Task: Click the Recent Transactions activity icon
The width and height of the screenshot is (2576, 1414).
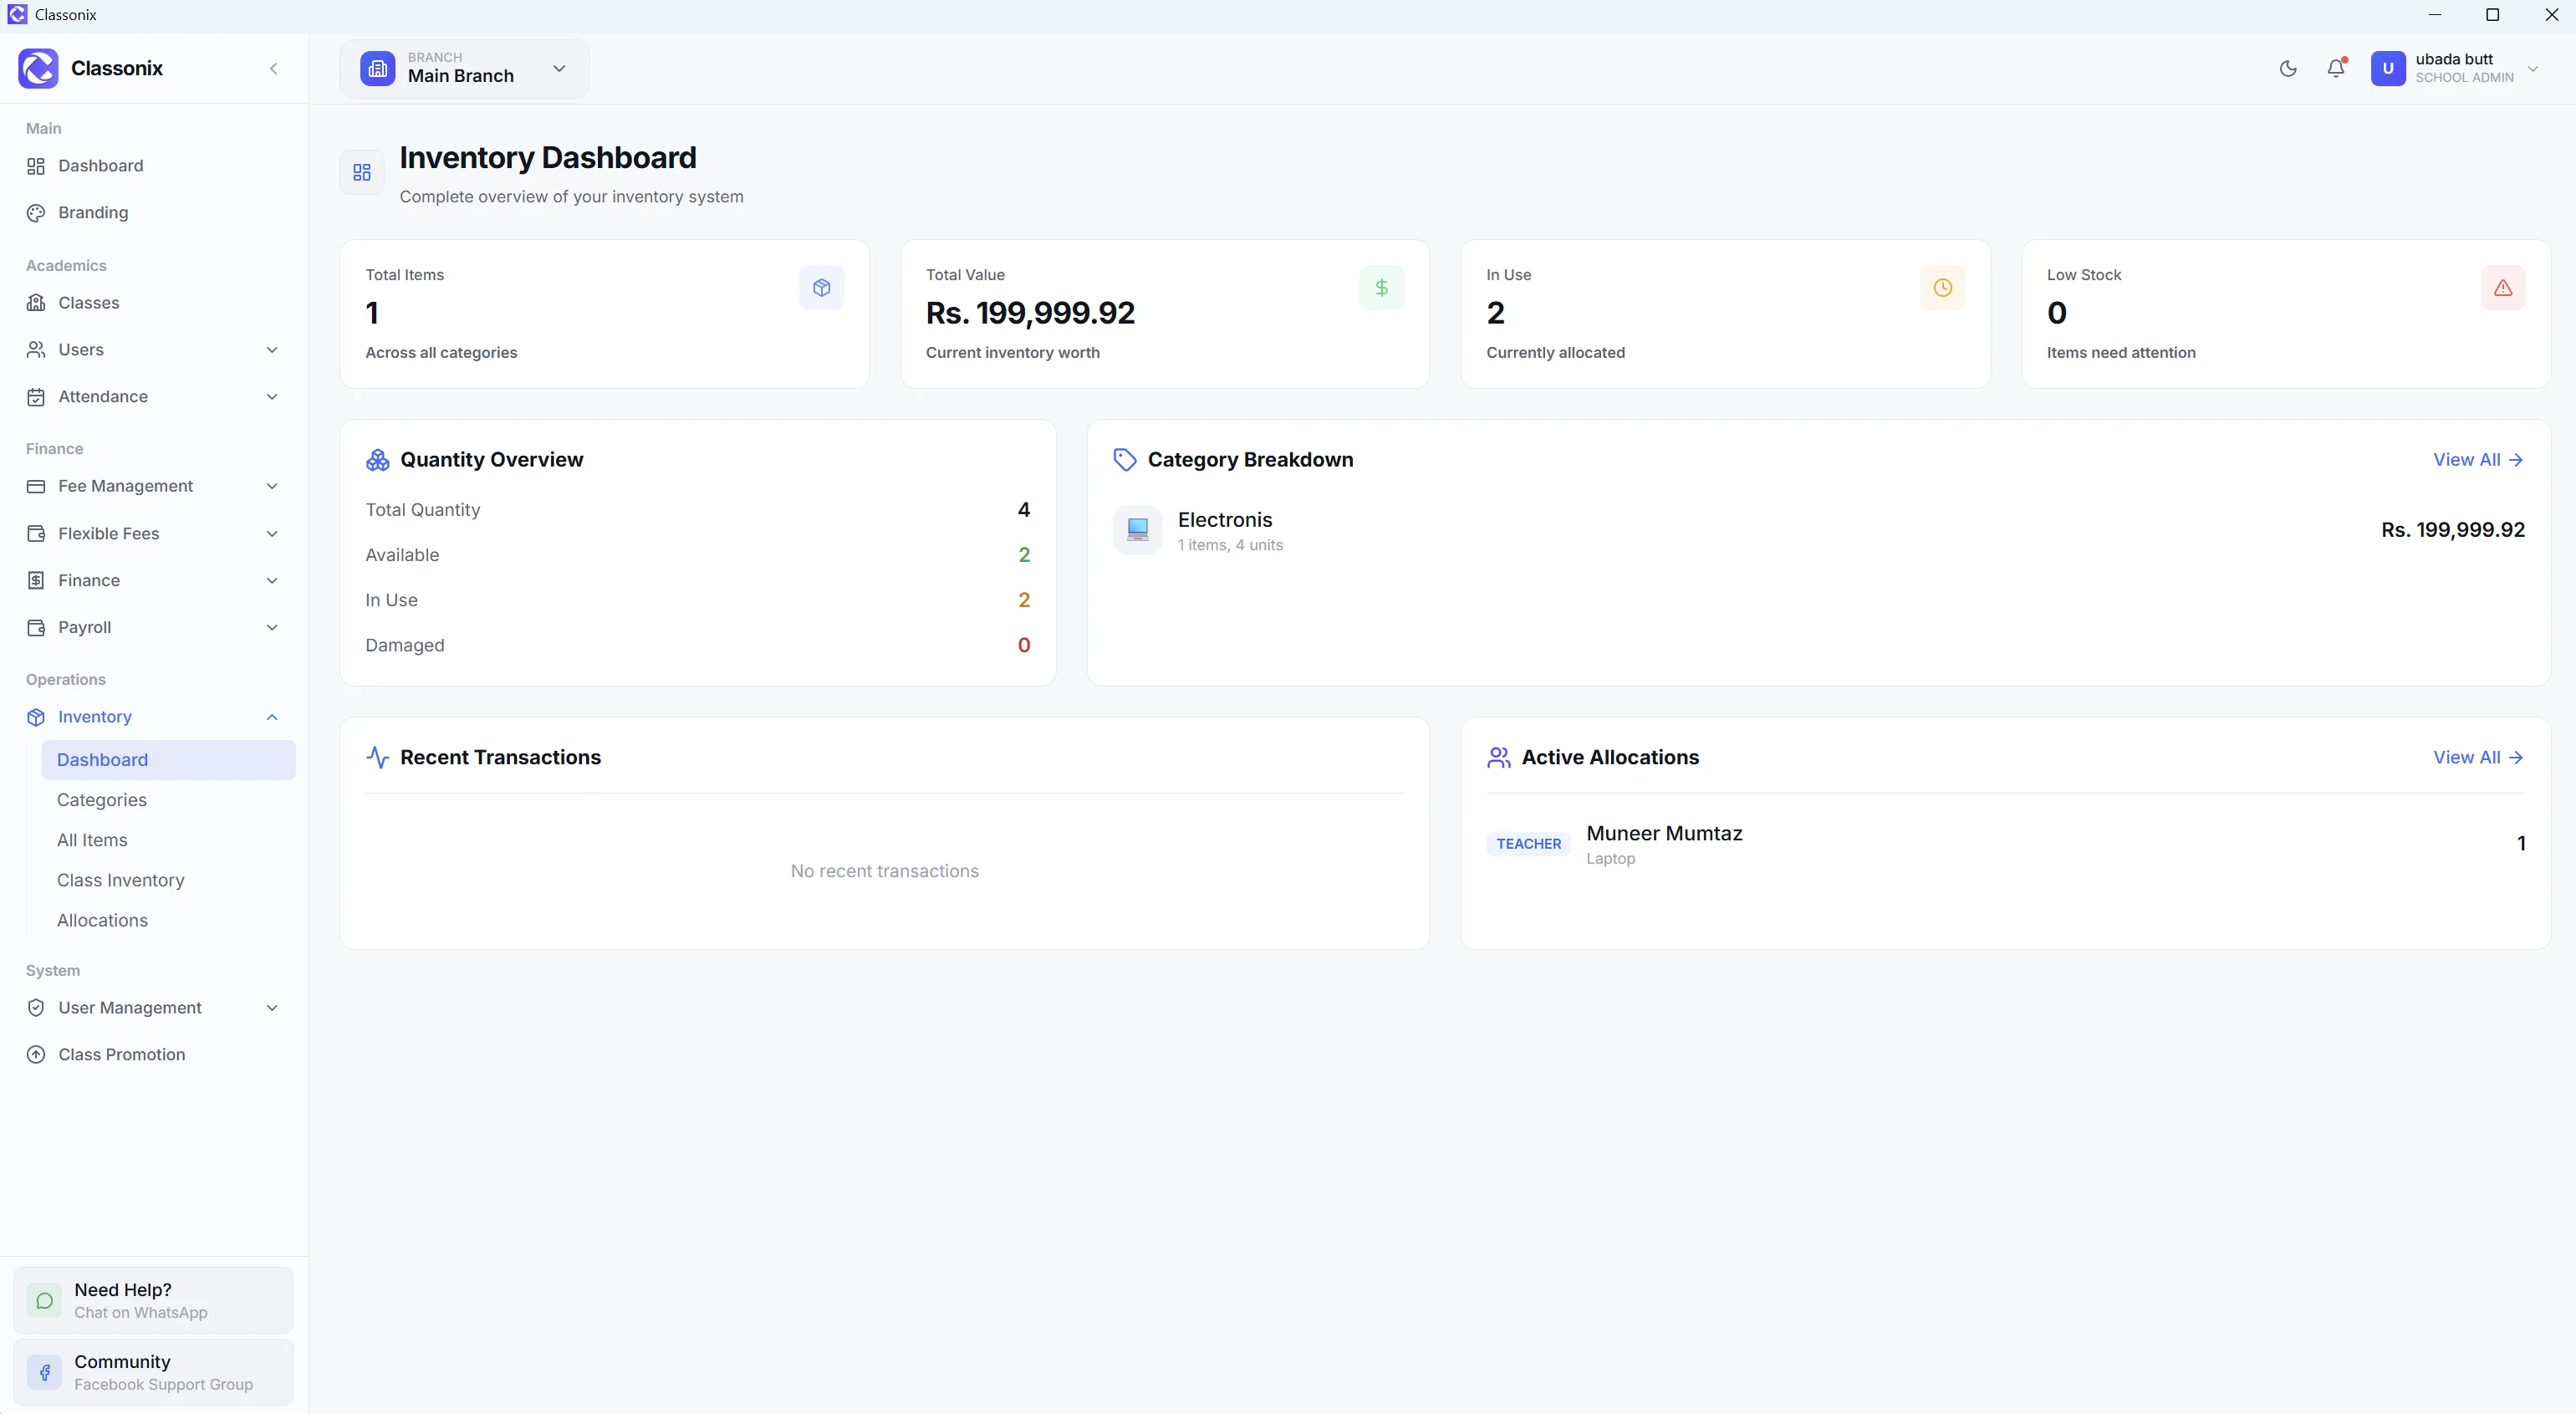Action: (377, 757)
